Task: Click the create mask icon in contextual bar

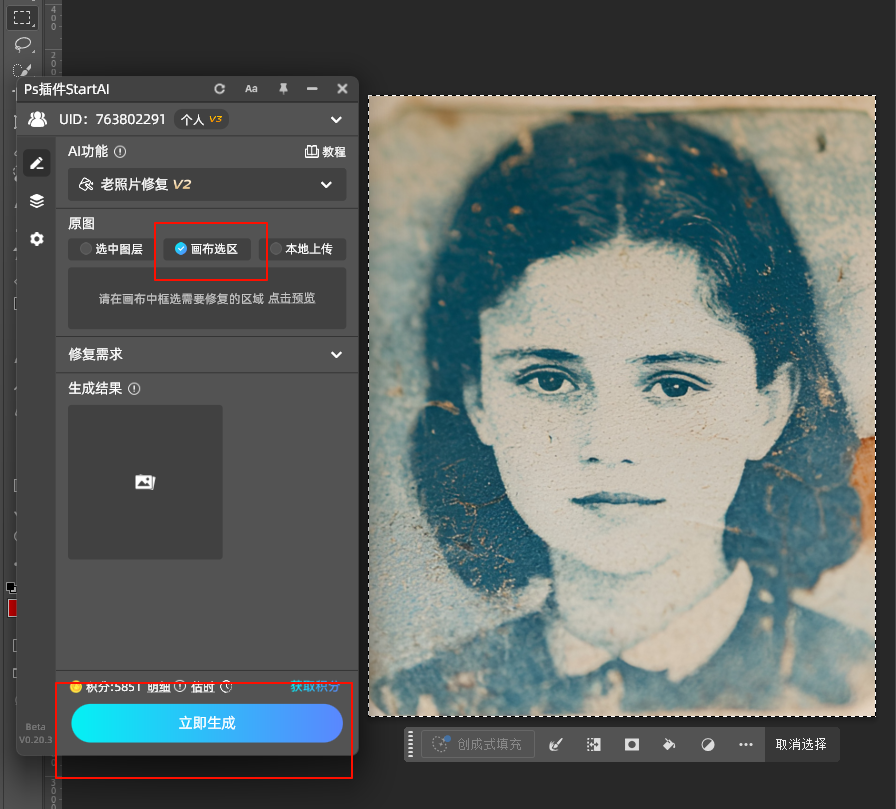Action: [x=632, y=744]
